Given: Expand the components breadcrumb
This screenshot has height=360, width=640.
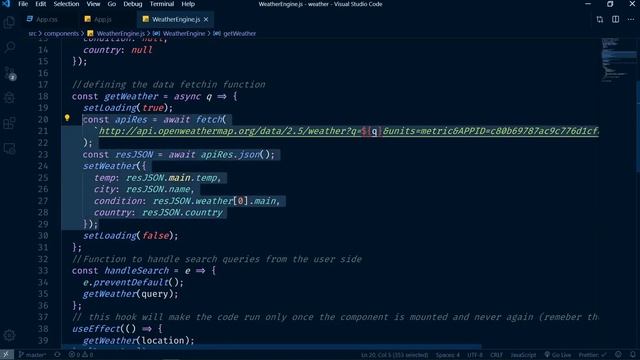Looking at the screenshot, I should [x=61, y=33].
